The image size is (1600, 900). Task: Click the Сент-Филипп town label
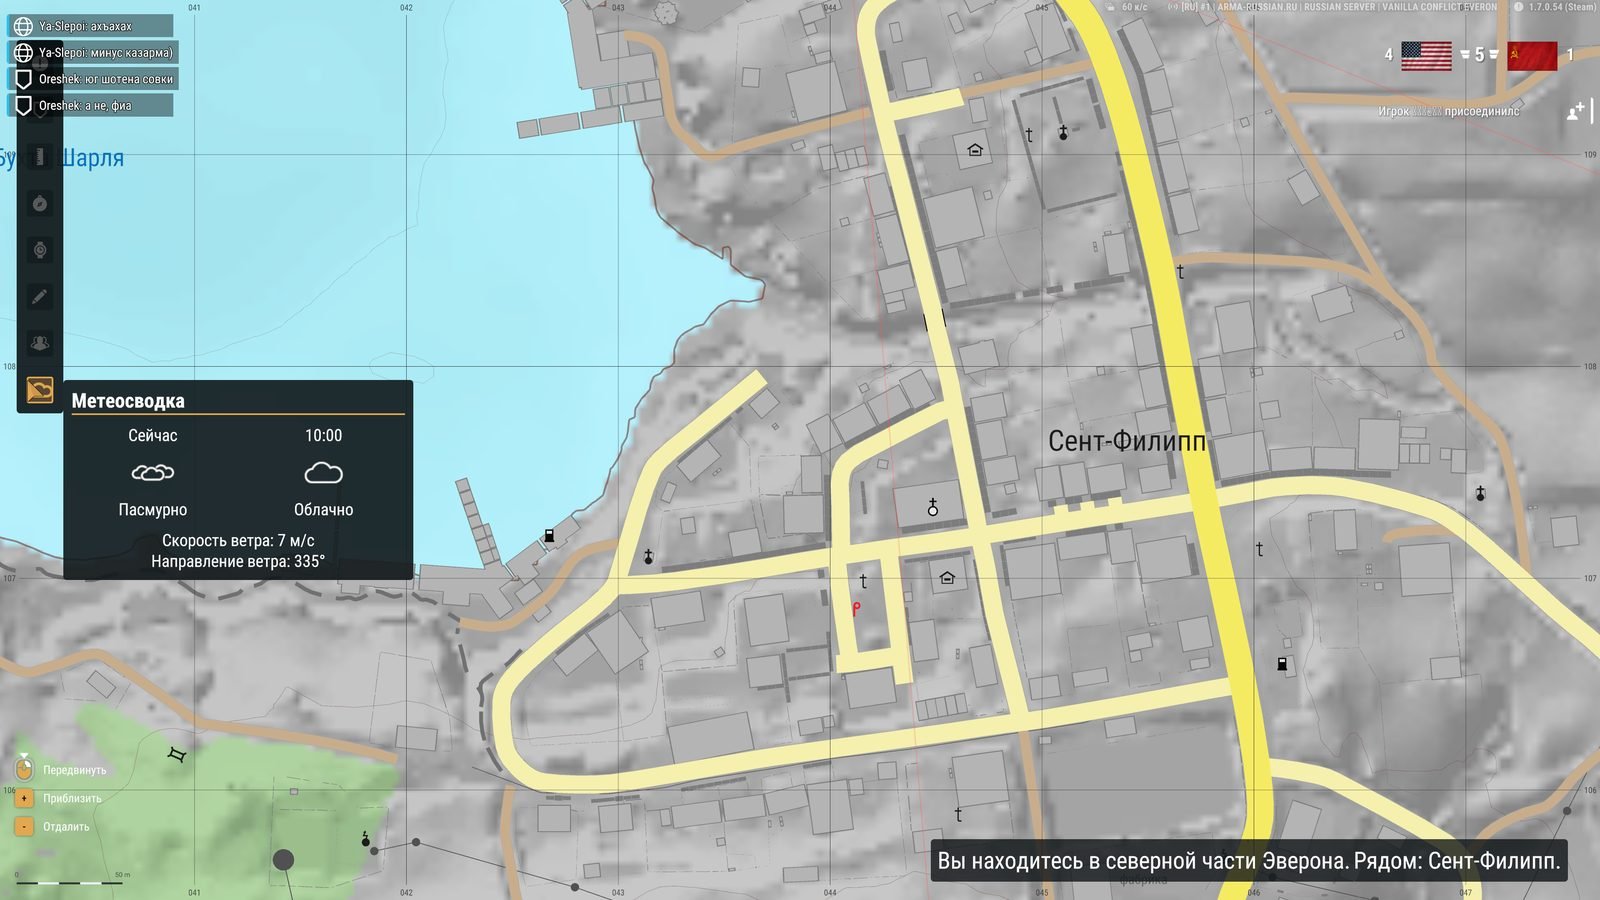[x=1126, y=441]
